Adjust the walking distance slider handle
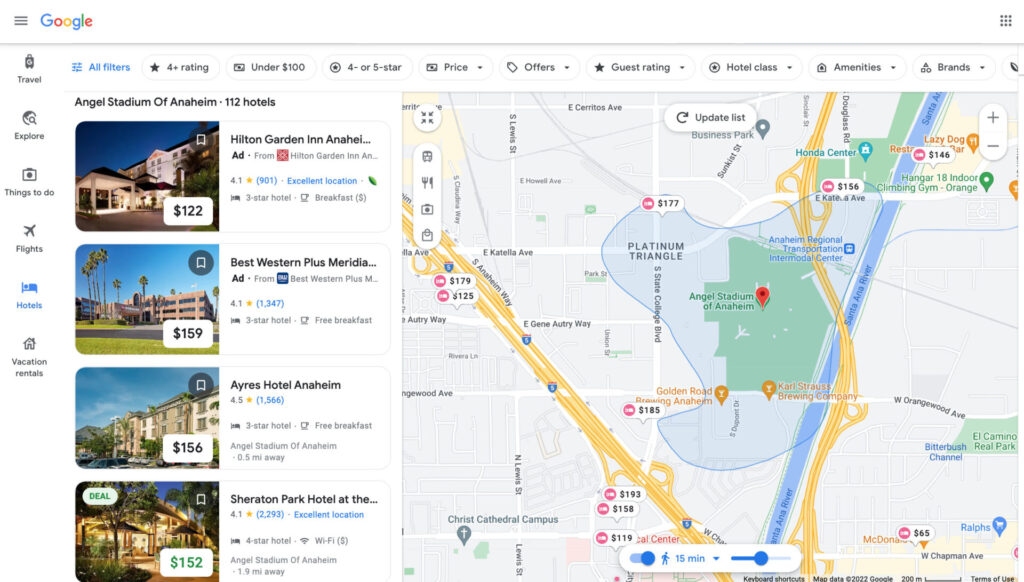Screen dimensions: 1024x582 (761, 558)
